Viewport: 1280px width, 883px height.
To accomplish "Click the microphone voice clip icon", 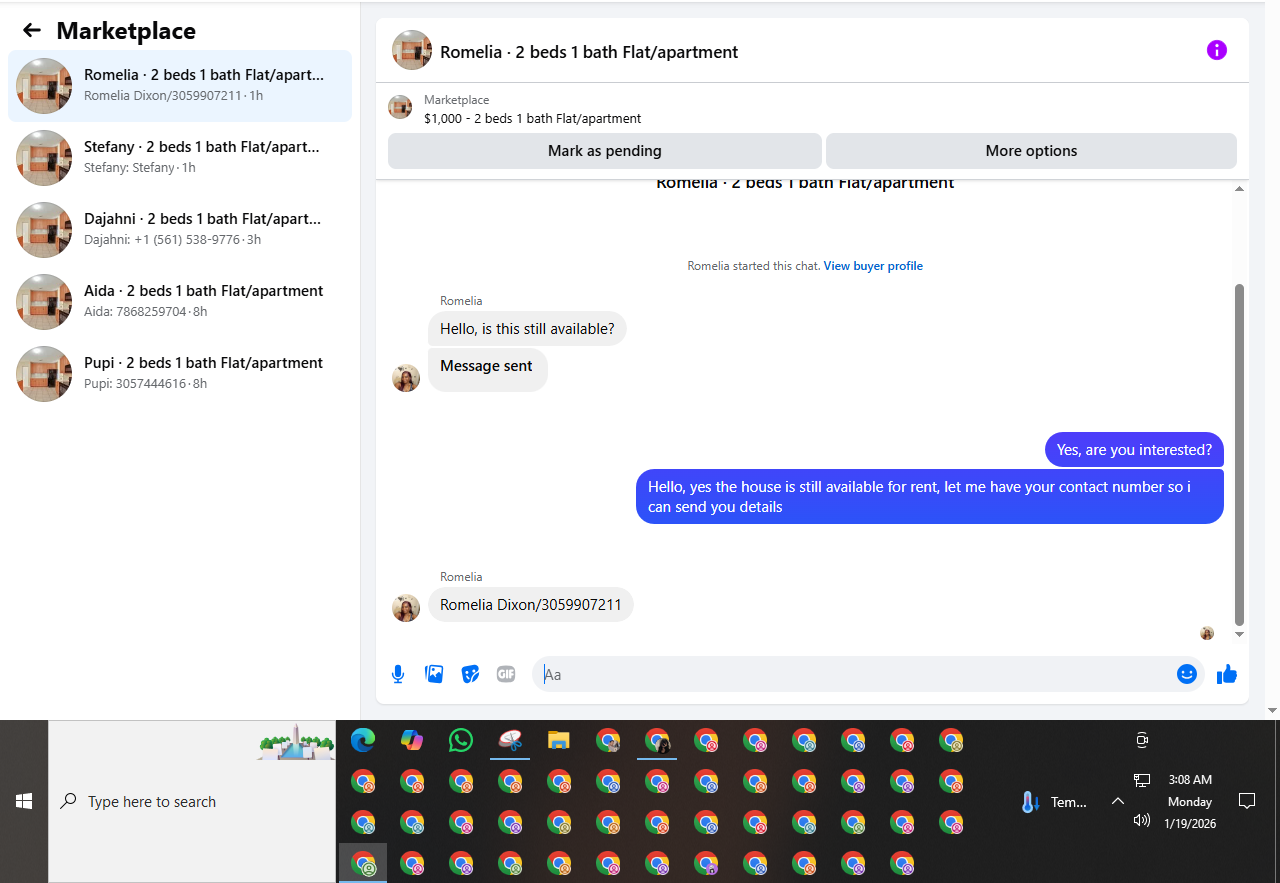I will tap(398, 674).
